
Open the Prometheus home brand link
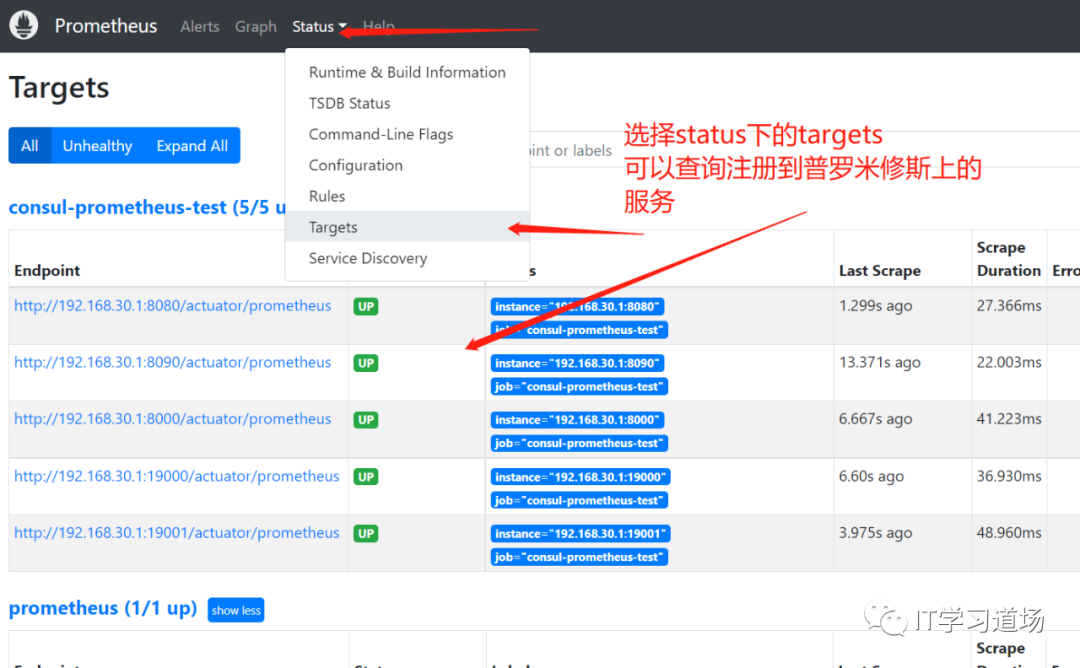tap(105, 26)
